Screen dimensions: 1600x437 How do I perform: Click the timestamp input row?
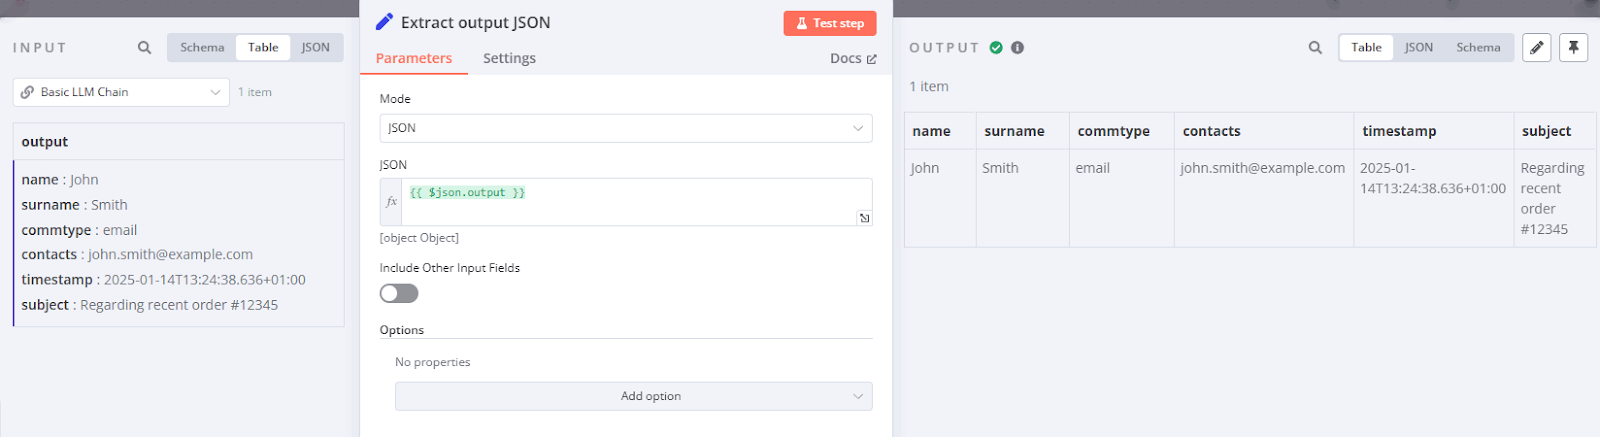pos(163,280)
